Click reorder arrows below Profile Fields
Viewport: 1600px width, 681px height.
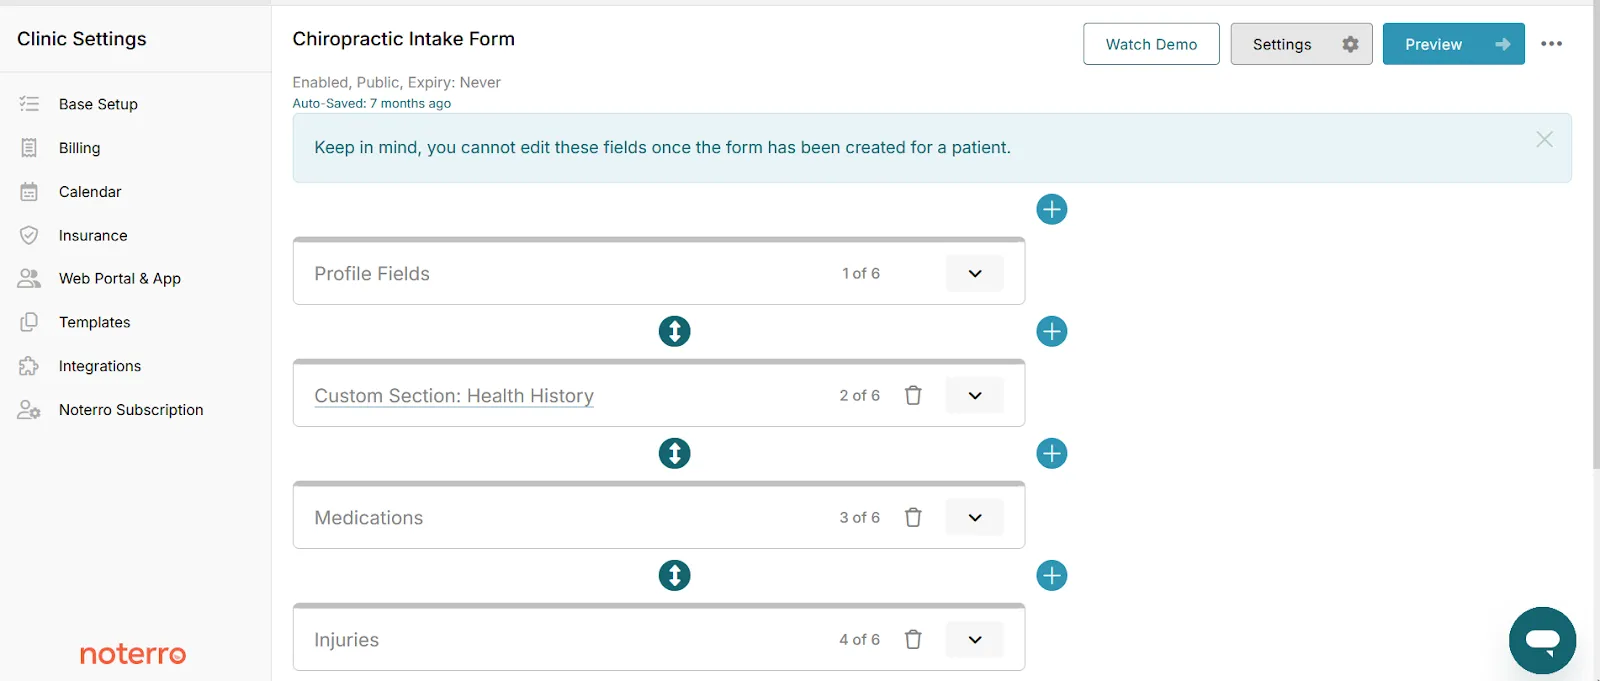[x=674, y=331]
